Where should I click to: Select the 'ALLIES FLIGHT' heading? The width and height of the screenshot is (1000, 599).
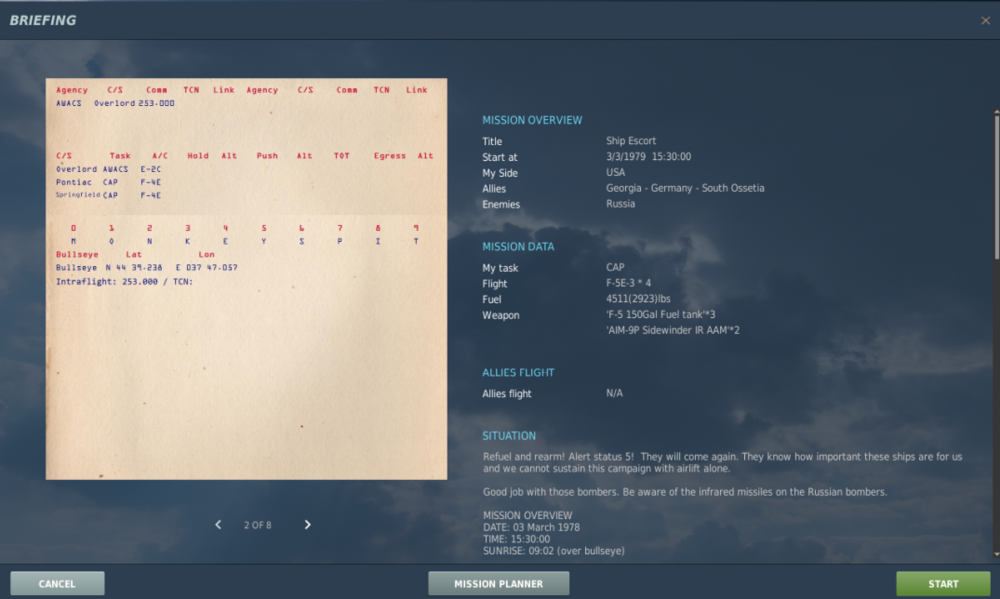518,373
